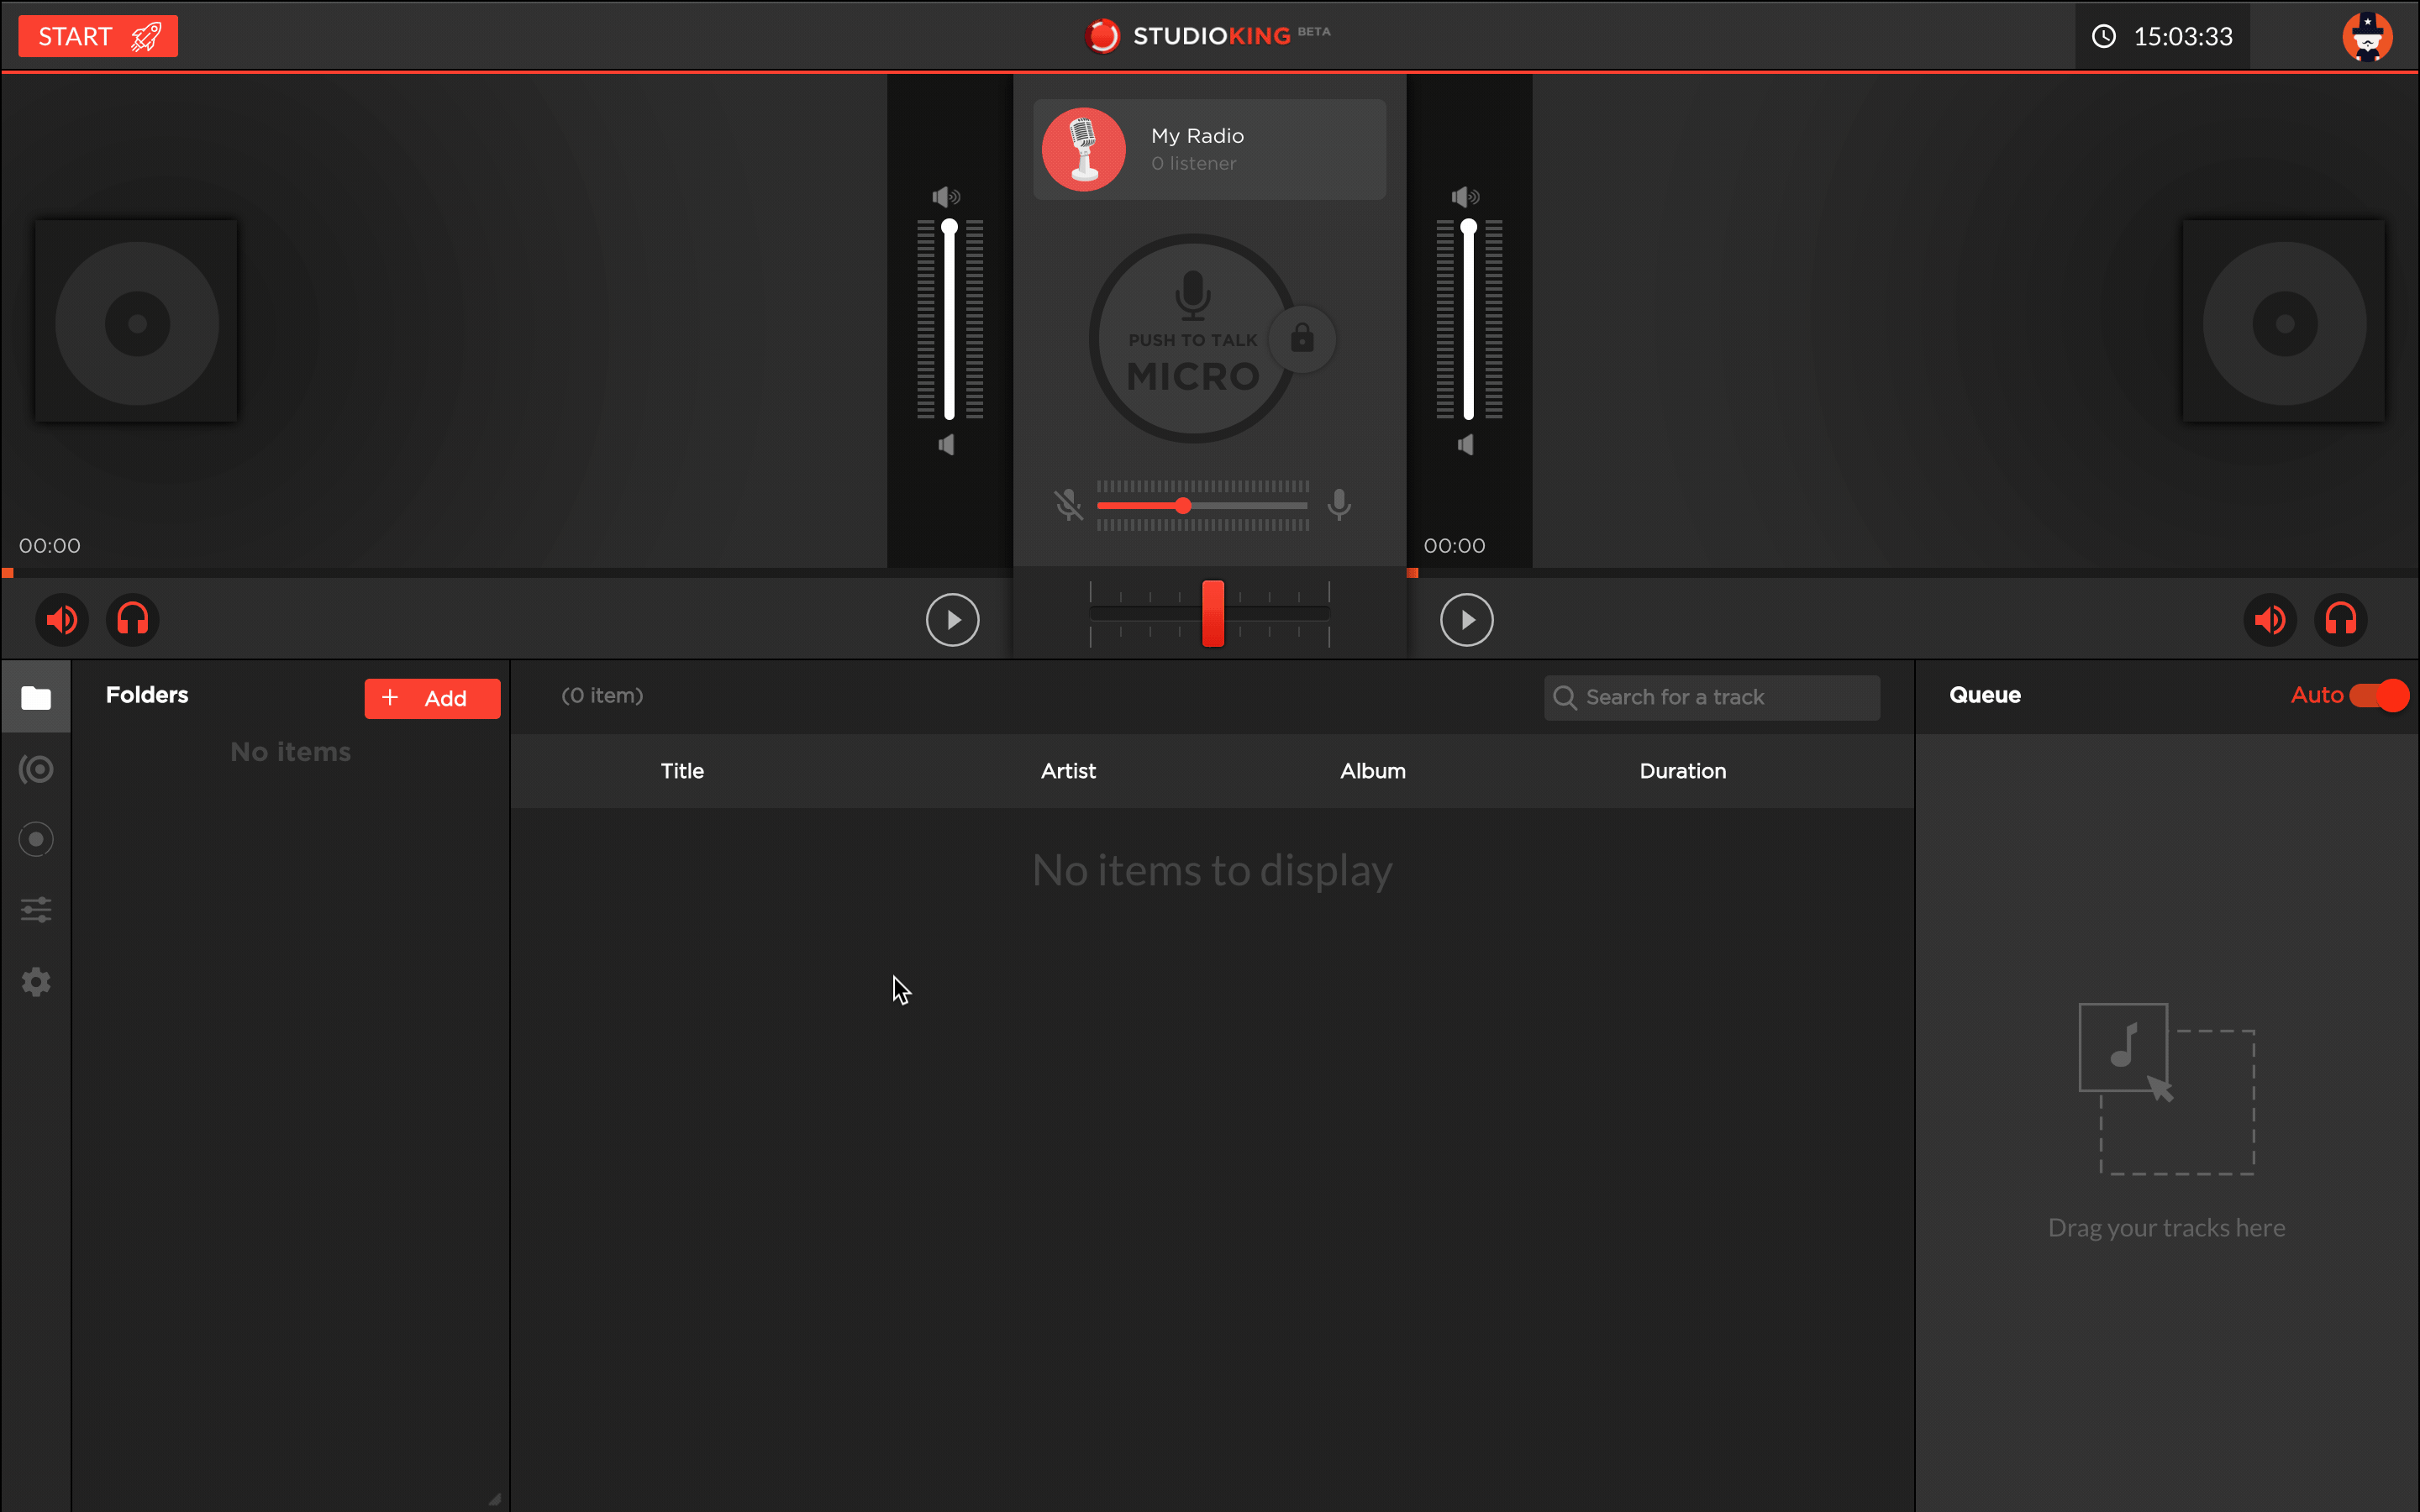This screenshot has height=1512, width=2420.
Task: Toggle the microphone lock icon
Action: 1302,338
